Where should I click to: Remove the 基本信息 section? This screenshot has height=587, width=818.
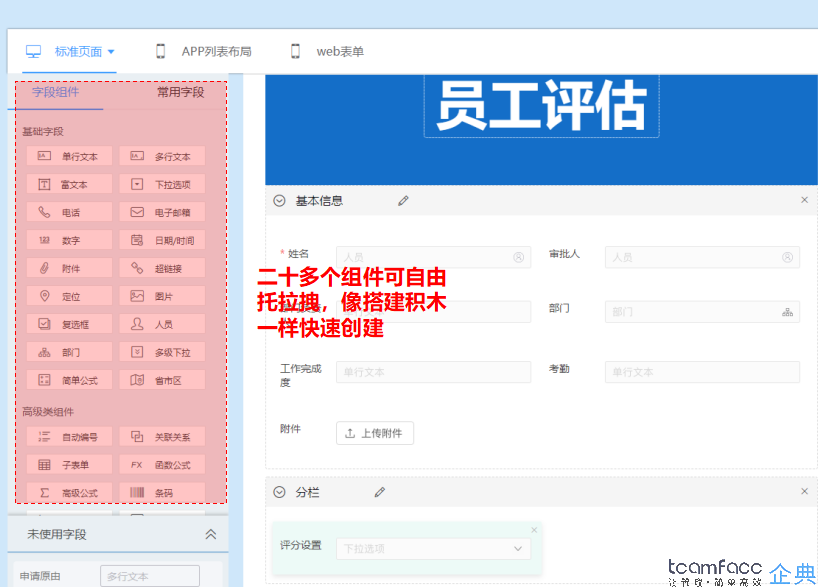[x=804, y=200]
